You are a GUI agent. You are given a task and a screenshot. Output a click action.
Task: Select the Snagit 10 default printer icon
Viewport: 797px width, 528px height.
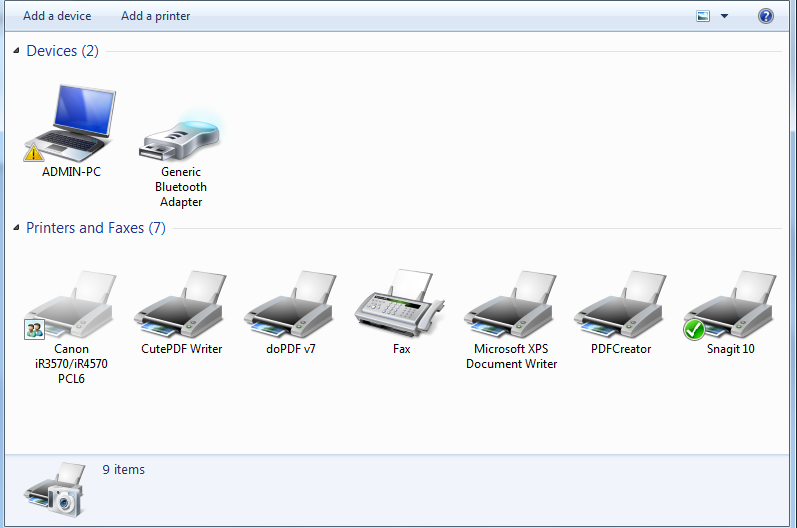730,304
